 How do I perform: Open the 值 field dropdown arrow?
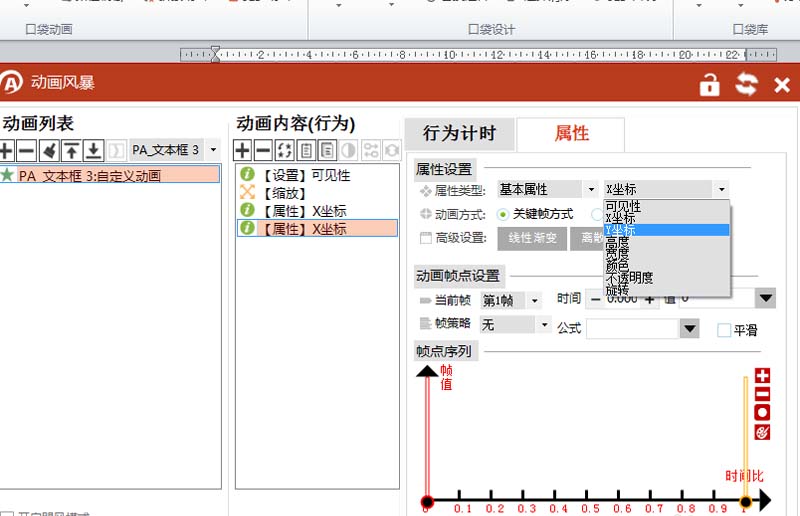(765, 299)
